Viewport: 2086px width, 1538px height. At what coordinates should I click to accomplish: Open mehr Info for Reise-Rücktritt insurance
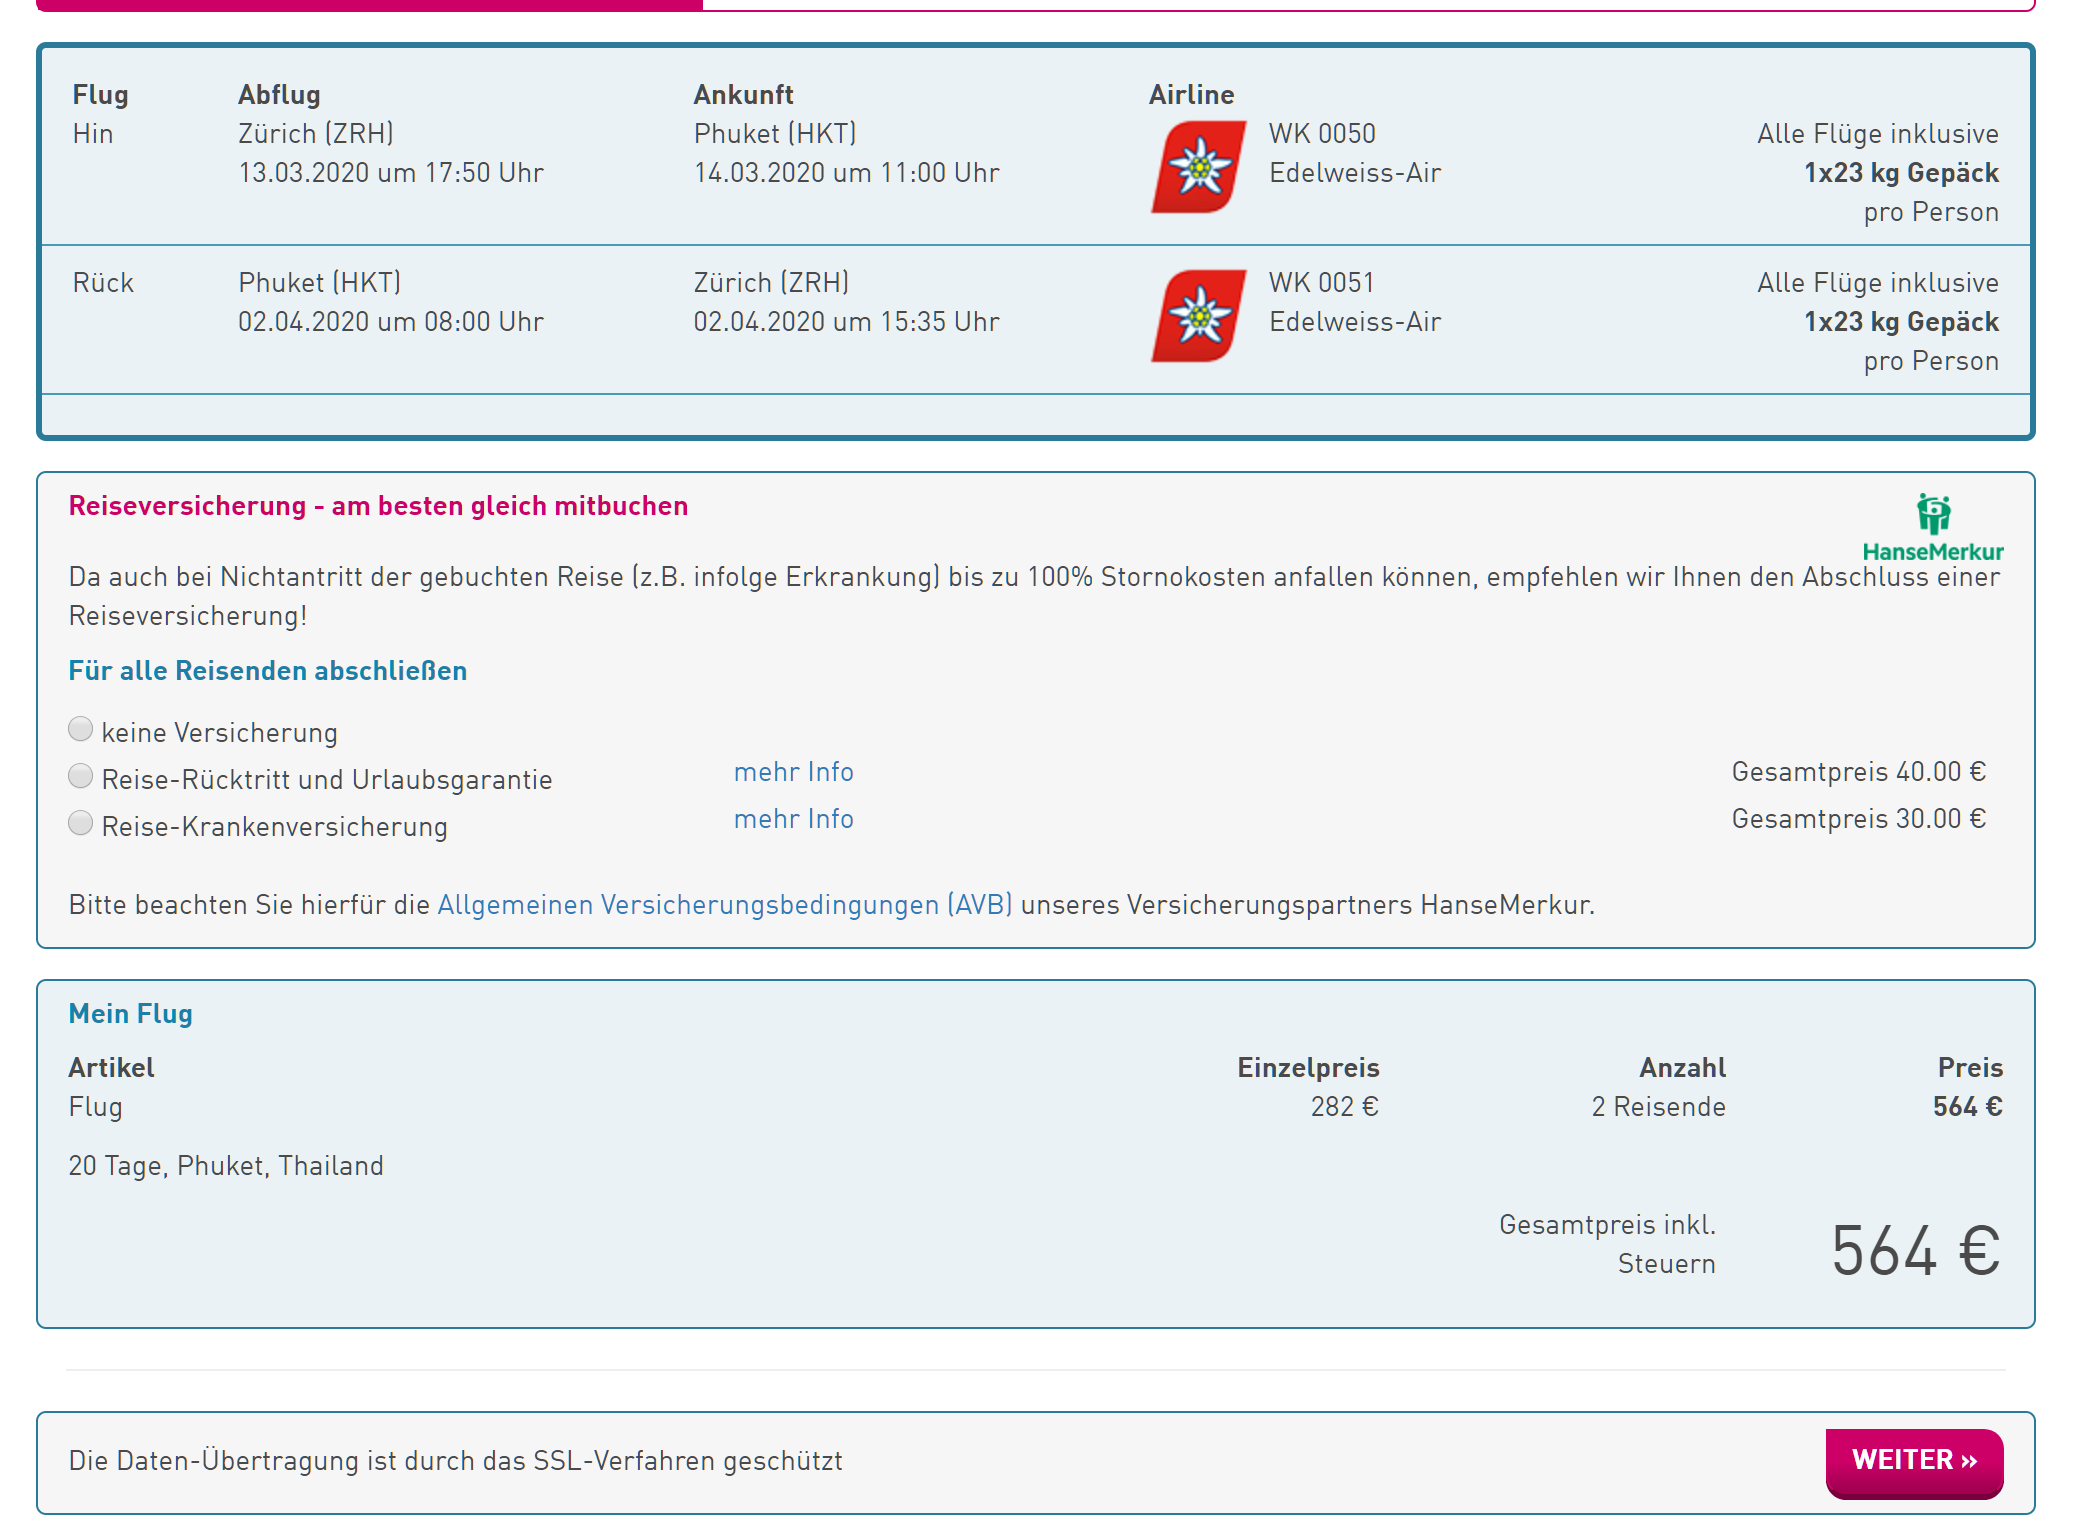793,772
